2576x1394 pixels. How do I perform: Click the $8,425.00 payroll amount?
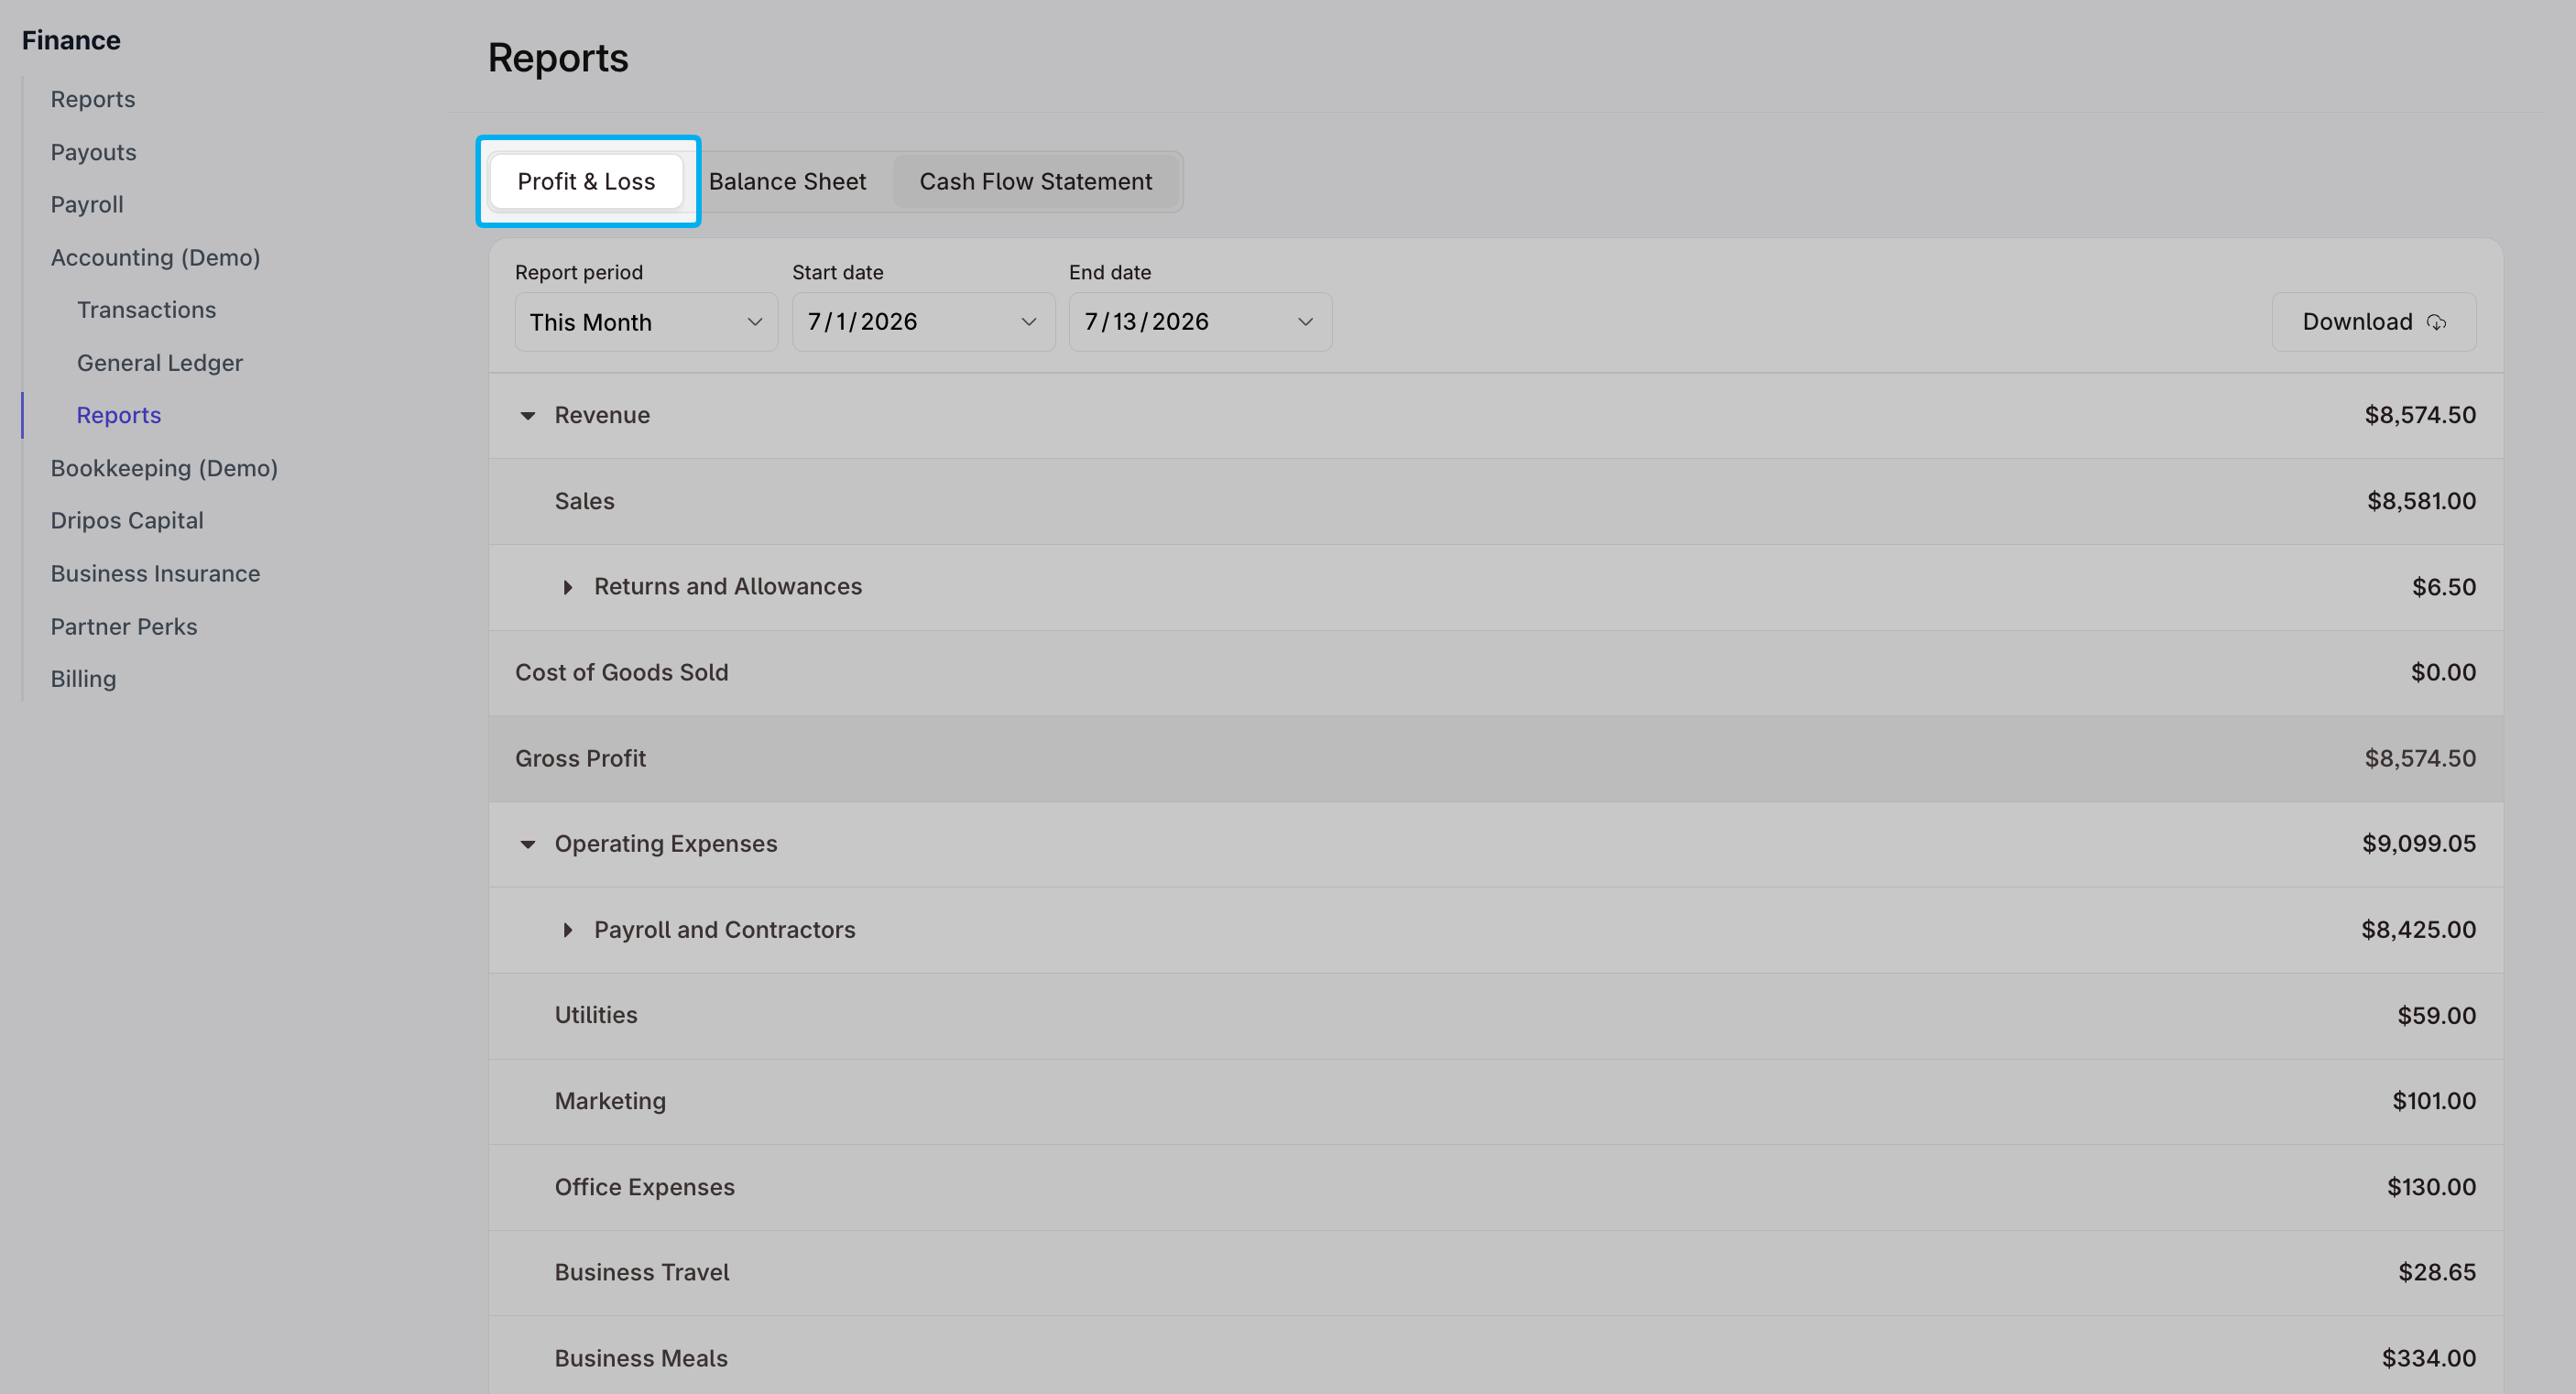click(2418, 930)
